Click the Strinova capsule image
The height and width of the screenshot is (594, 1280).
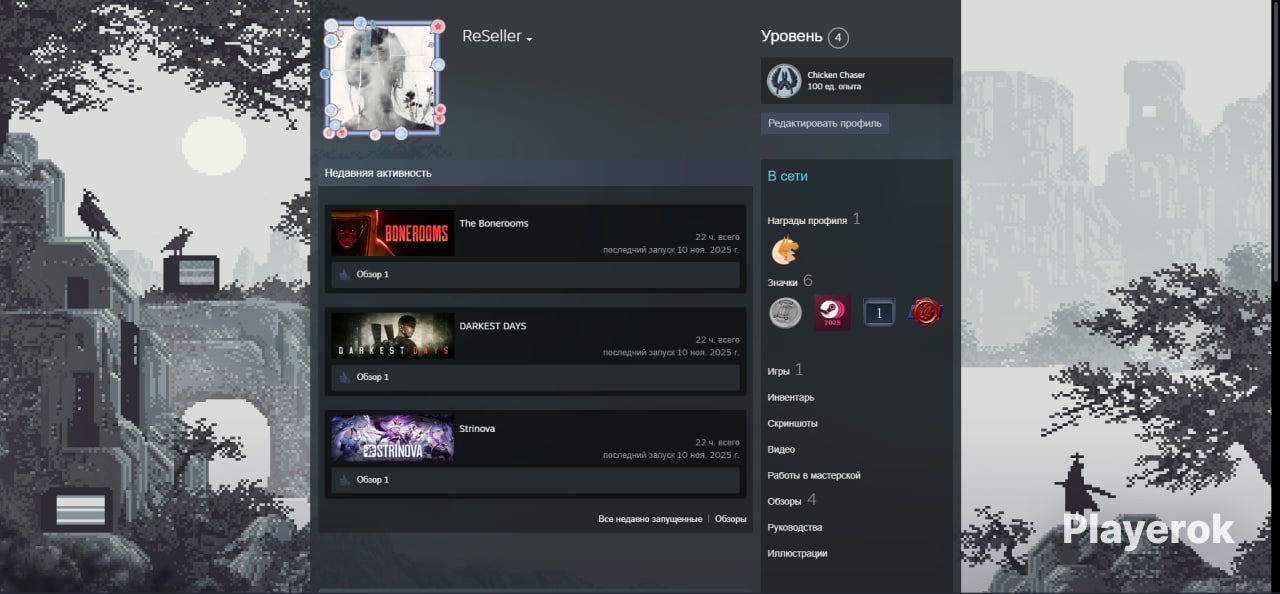click(392, 439)
